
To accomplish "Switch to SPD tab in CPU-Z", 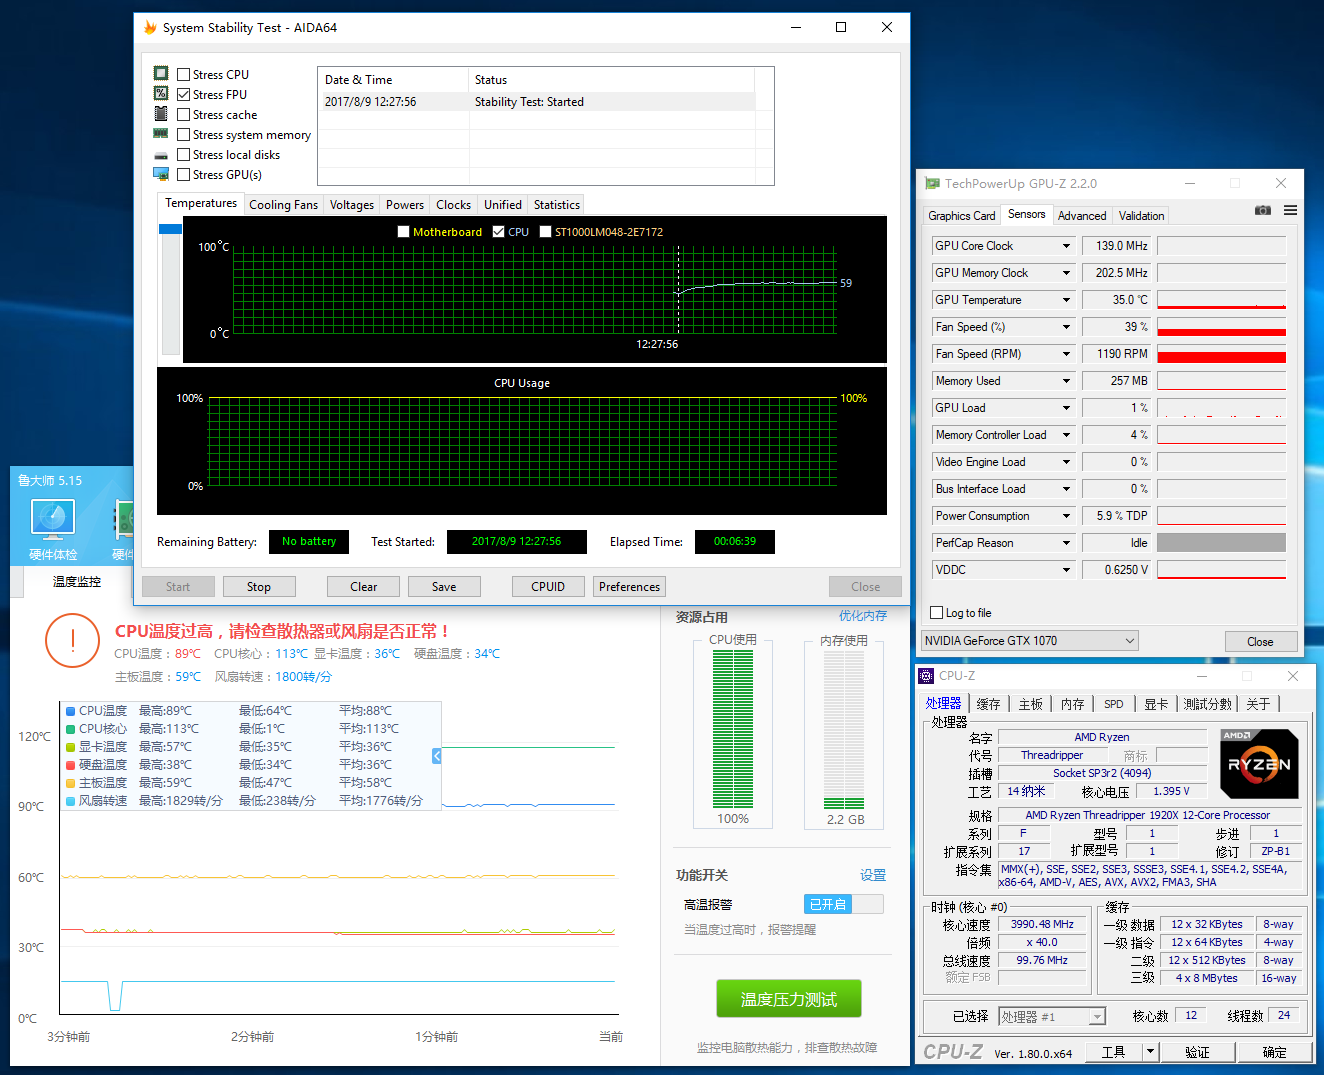I will (1114, 704).
